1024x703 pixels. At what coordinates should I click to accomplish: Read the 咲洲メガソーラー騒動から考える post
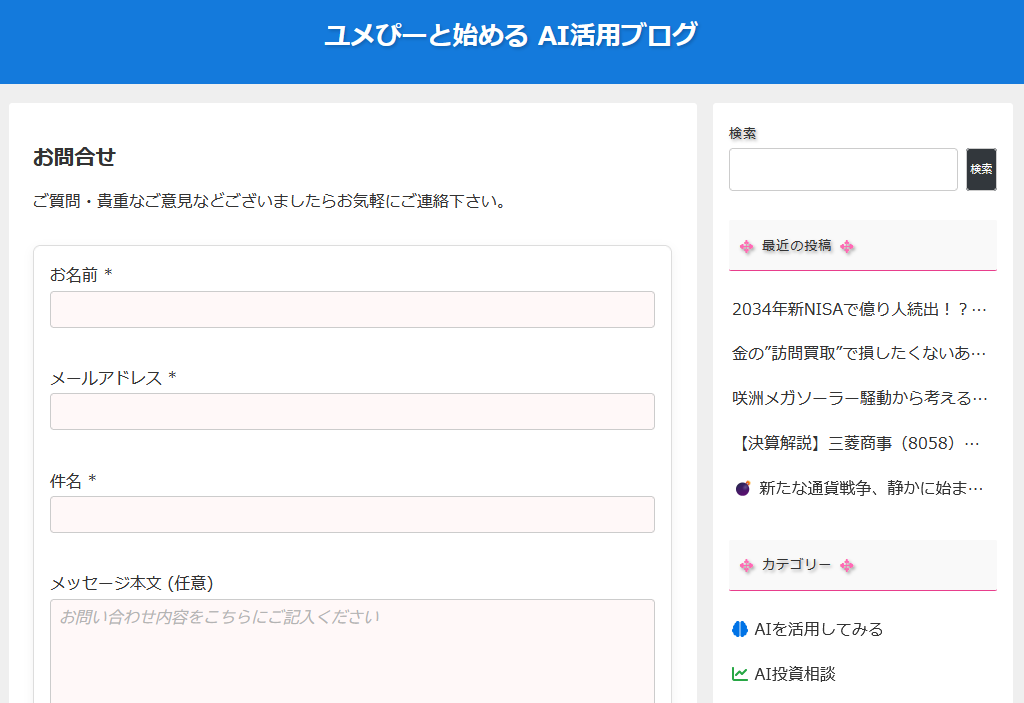859,398
